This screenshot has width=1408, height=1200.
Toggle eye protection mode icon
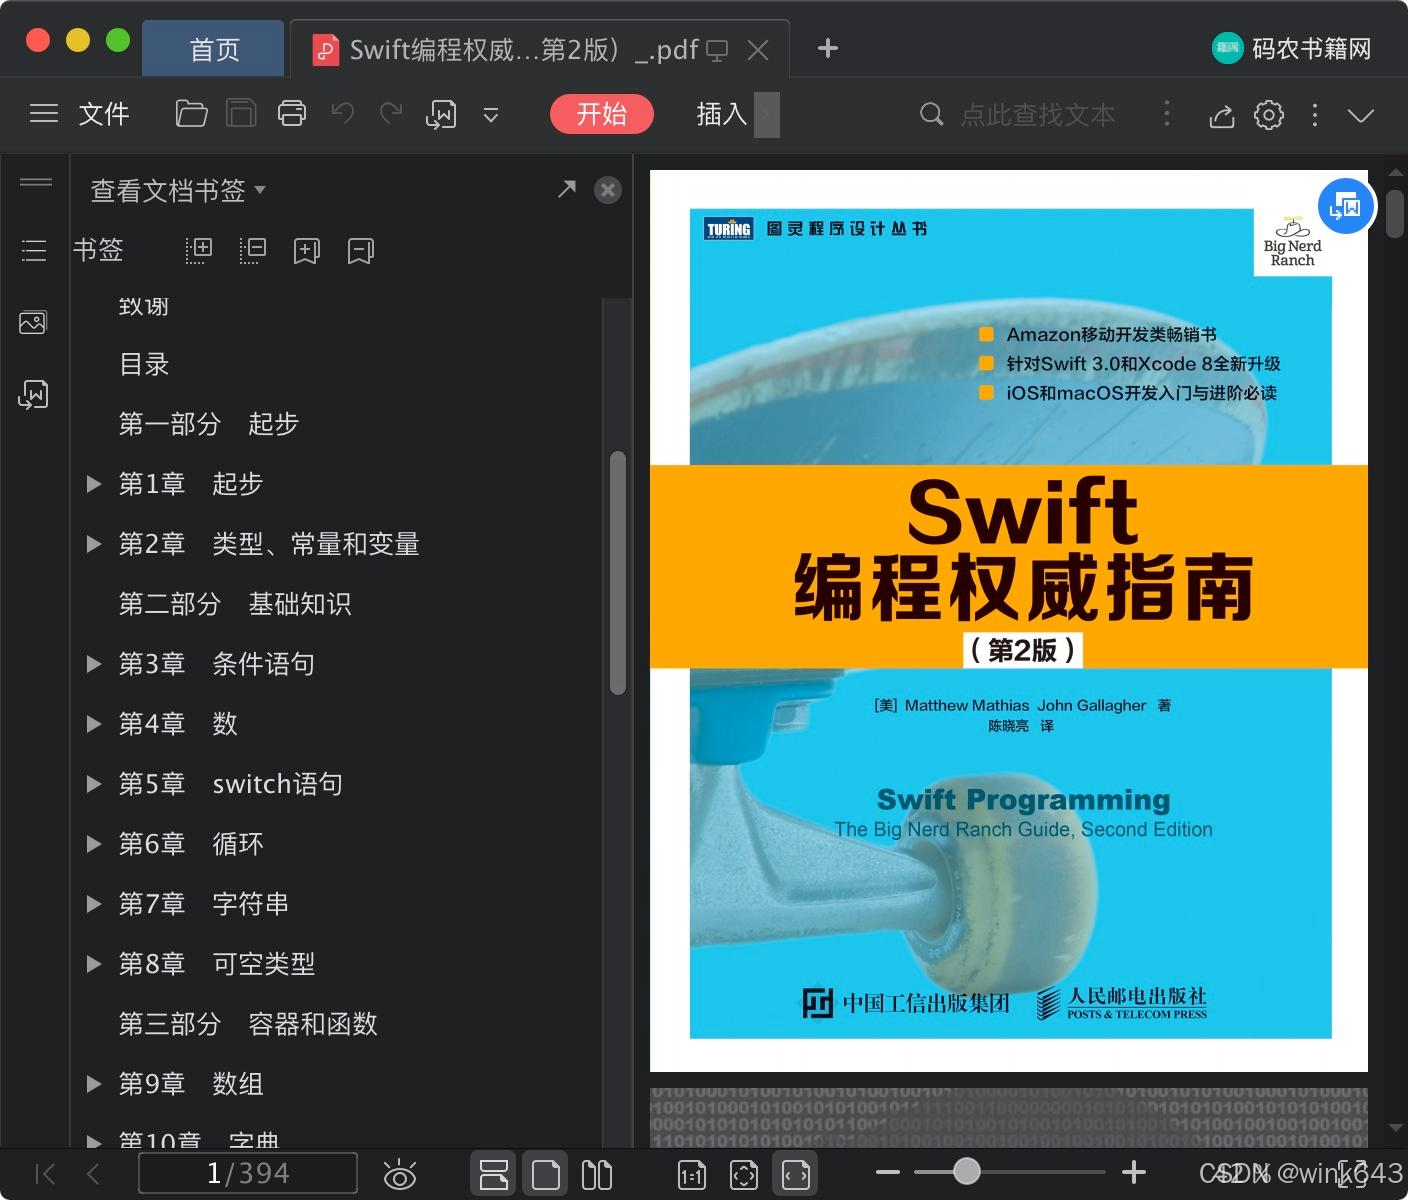click(x=400, y=1174)
